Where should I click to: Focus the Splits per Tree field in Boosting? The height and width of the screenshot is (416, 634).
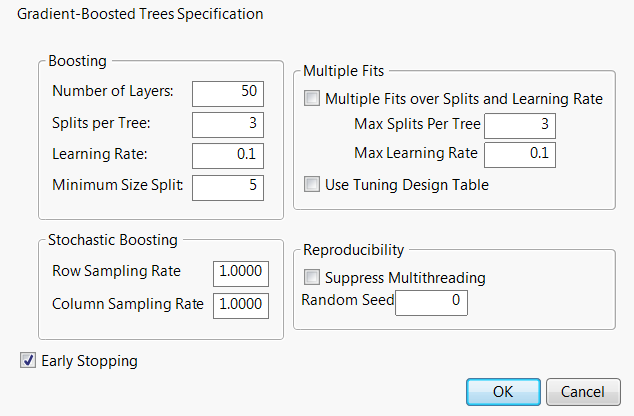[x=228, y=124]
